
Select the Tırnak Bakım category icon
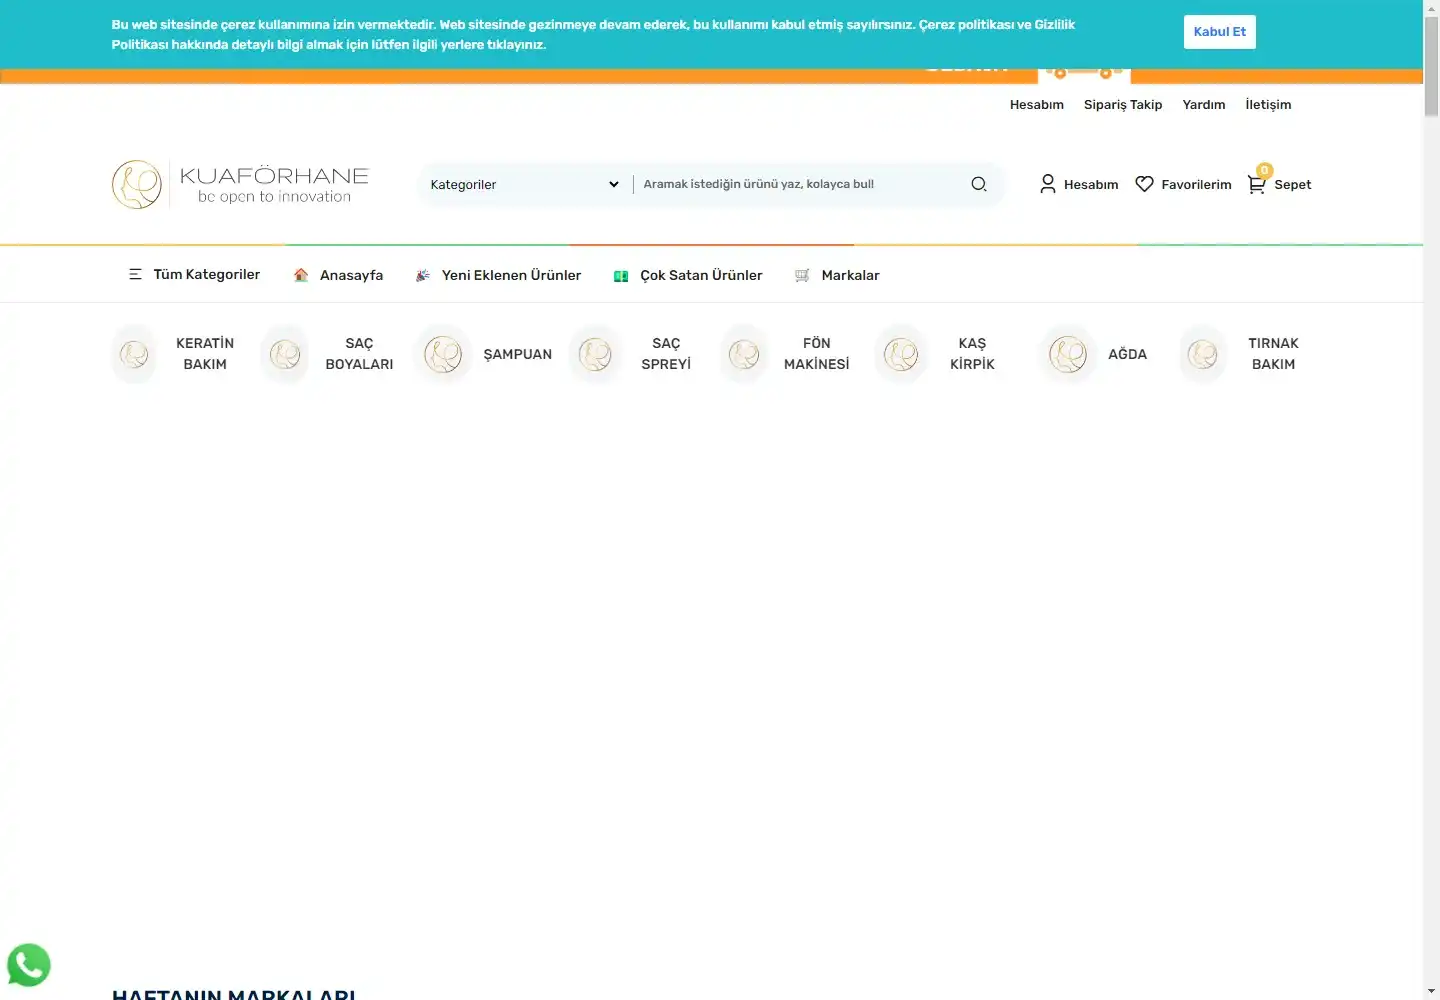pos(1203,354)
